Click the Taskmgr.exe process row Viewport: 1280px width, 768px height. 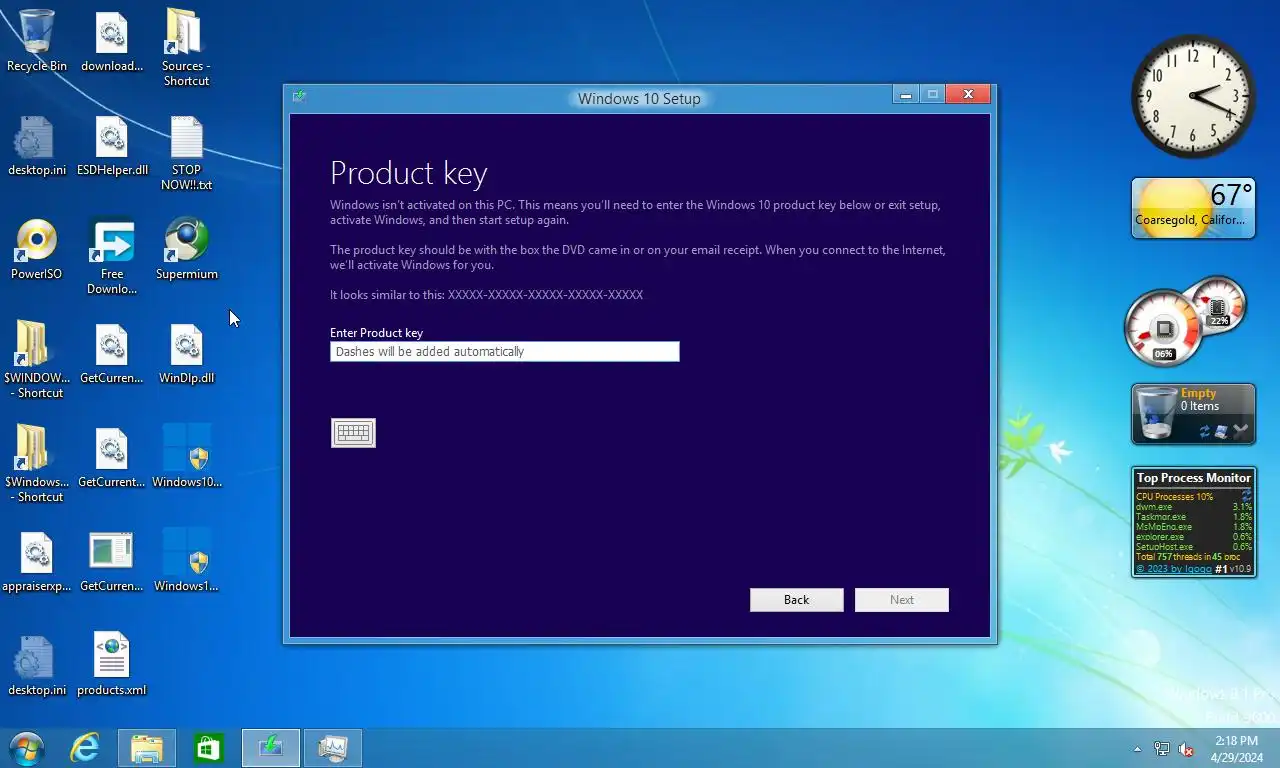[x=1194, y=517]
